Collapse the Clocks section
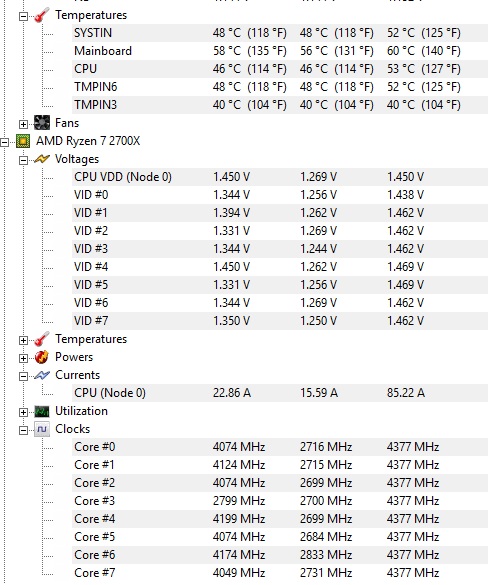Viewport: 488px width, 585px height. pyautogui.click(x=23, y=430)
